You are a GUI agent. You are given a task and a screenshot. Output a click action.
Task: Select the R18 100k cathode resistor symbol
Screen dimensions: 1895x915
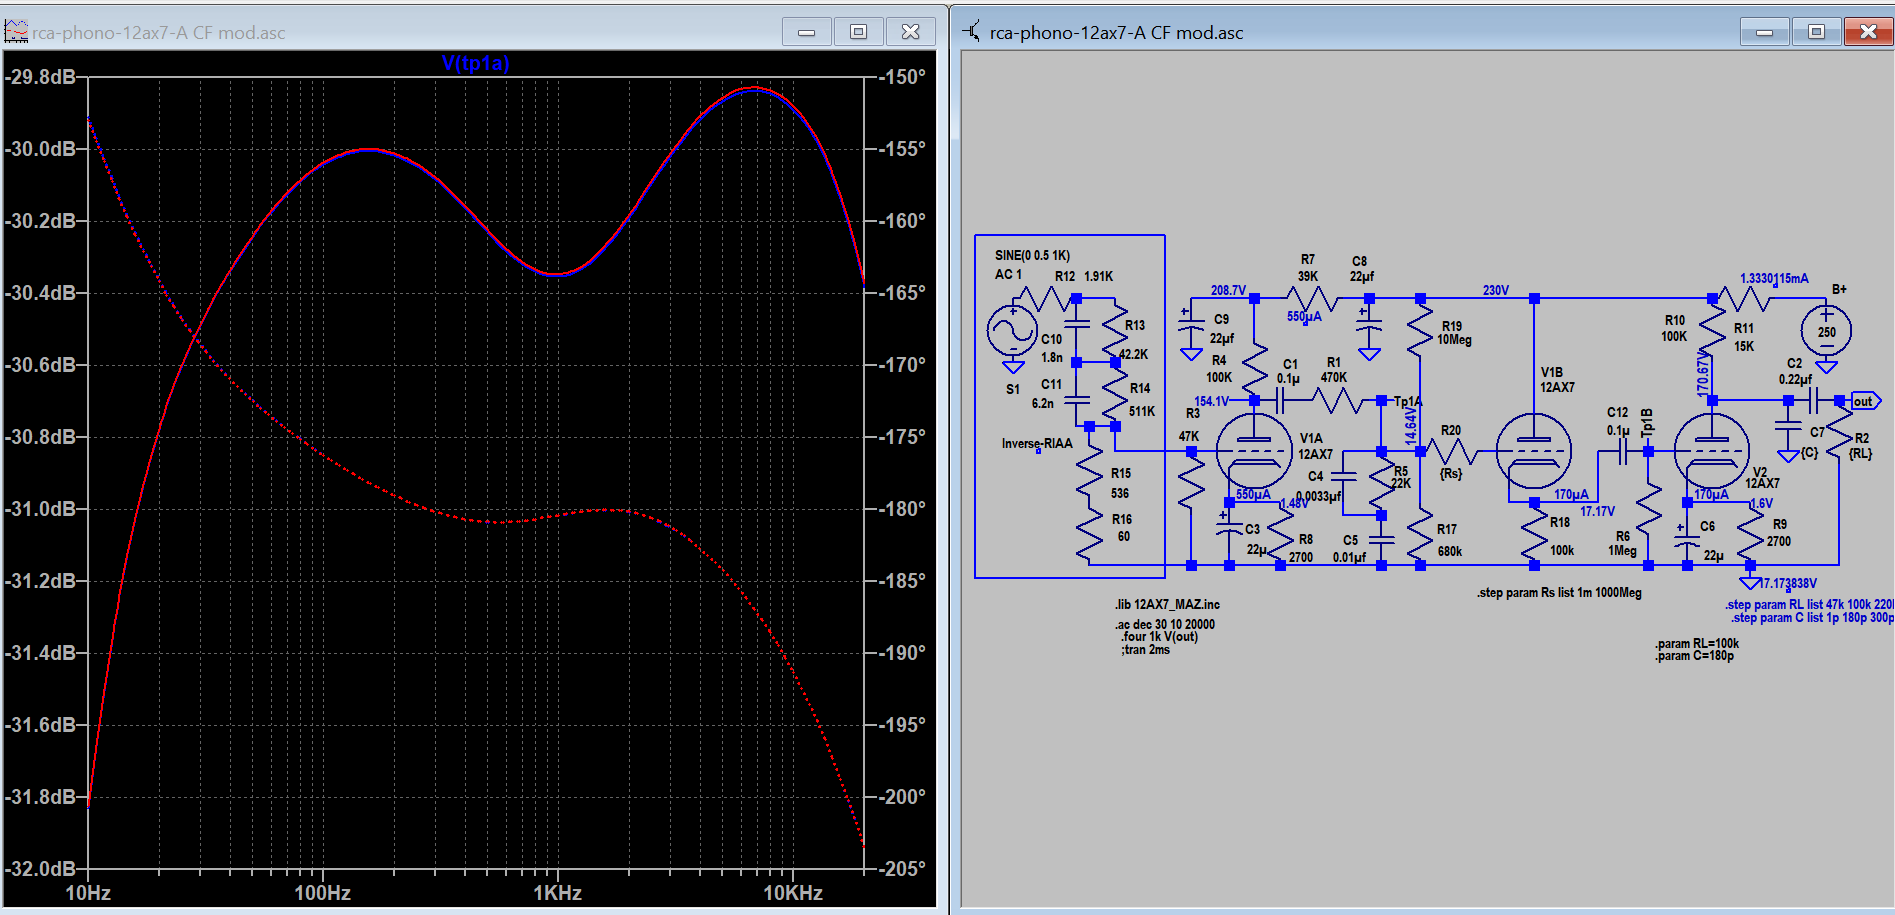pos(1534,536)
